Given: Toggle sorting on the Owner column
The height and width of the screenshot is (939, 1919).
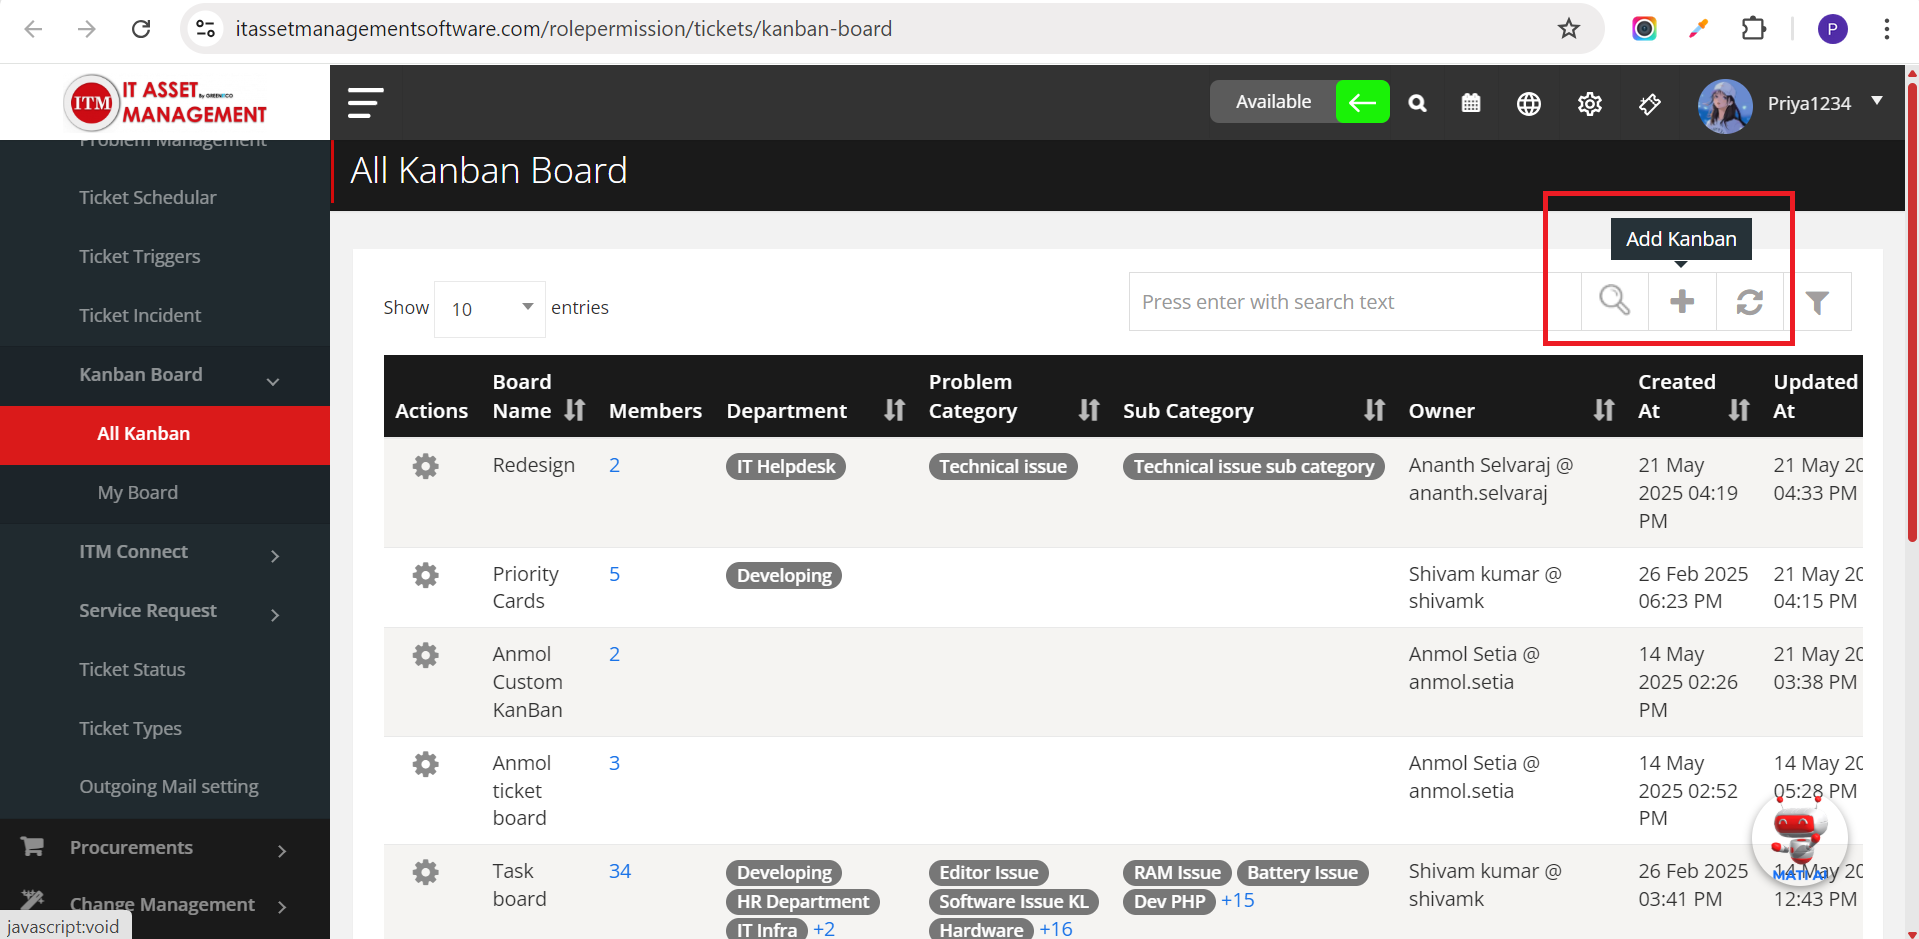Looking at the screenshot, I should pos(1603,410).
